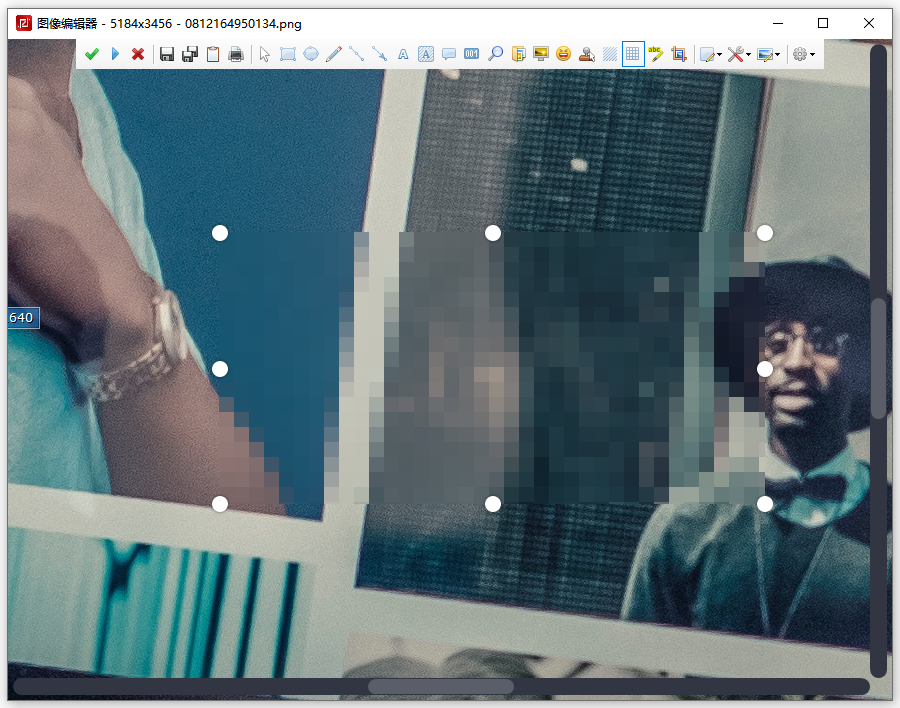This screenshot has height=708, width=900.
Task: Click the top-left pixelate resize handle
Action: pyautogui.click(x=220, y=233)
